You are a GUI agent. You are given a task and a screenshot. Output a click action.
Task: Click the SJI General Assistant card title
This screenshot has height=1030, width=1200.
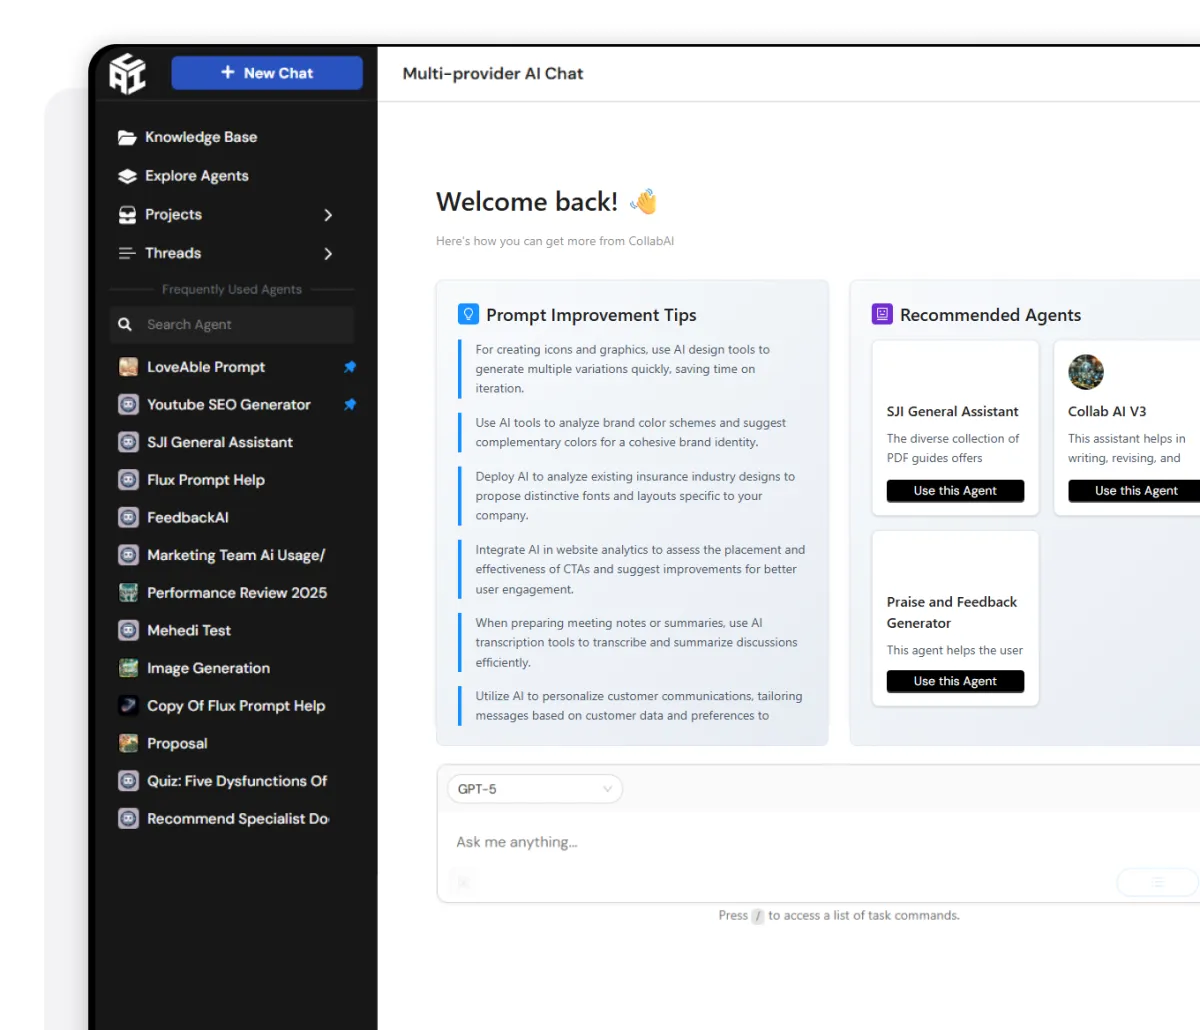pyautogui.click(x=952, y=412)
